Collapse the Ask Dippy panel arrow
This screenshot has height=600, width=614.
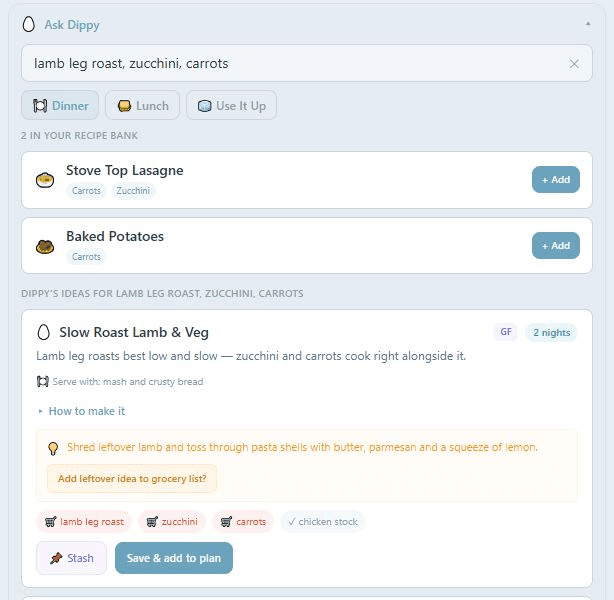pos(587,23)
